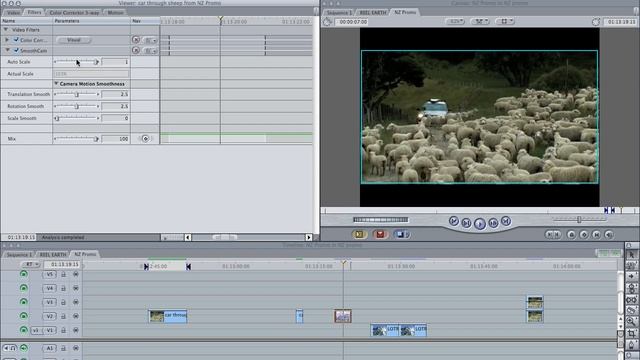This screenshot has height=360, width=640.
Task: Click Play Around Current Frame in Canvas
Action: click(493, 223)
